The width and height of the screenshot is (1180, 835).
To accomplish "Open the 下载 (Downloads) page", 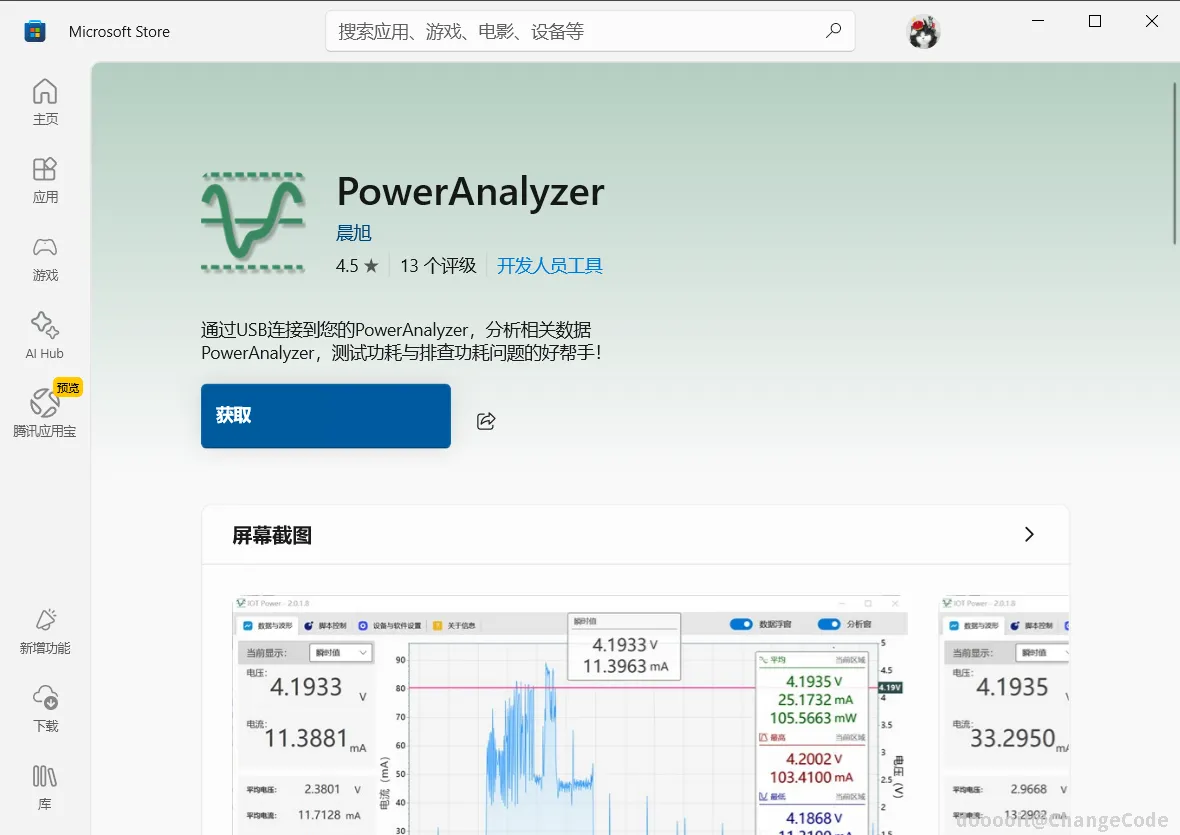I will click(44, 709).
